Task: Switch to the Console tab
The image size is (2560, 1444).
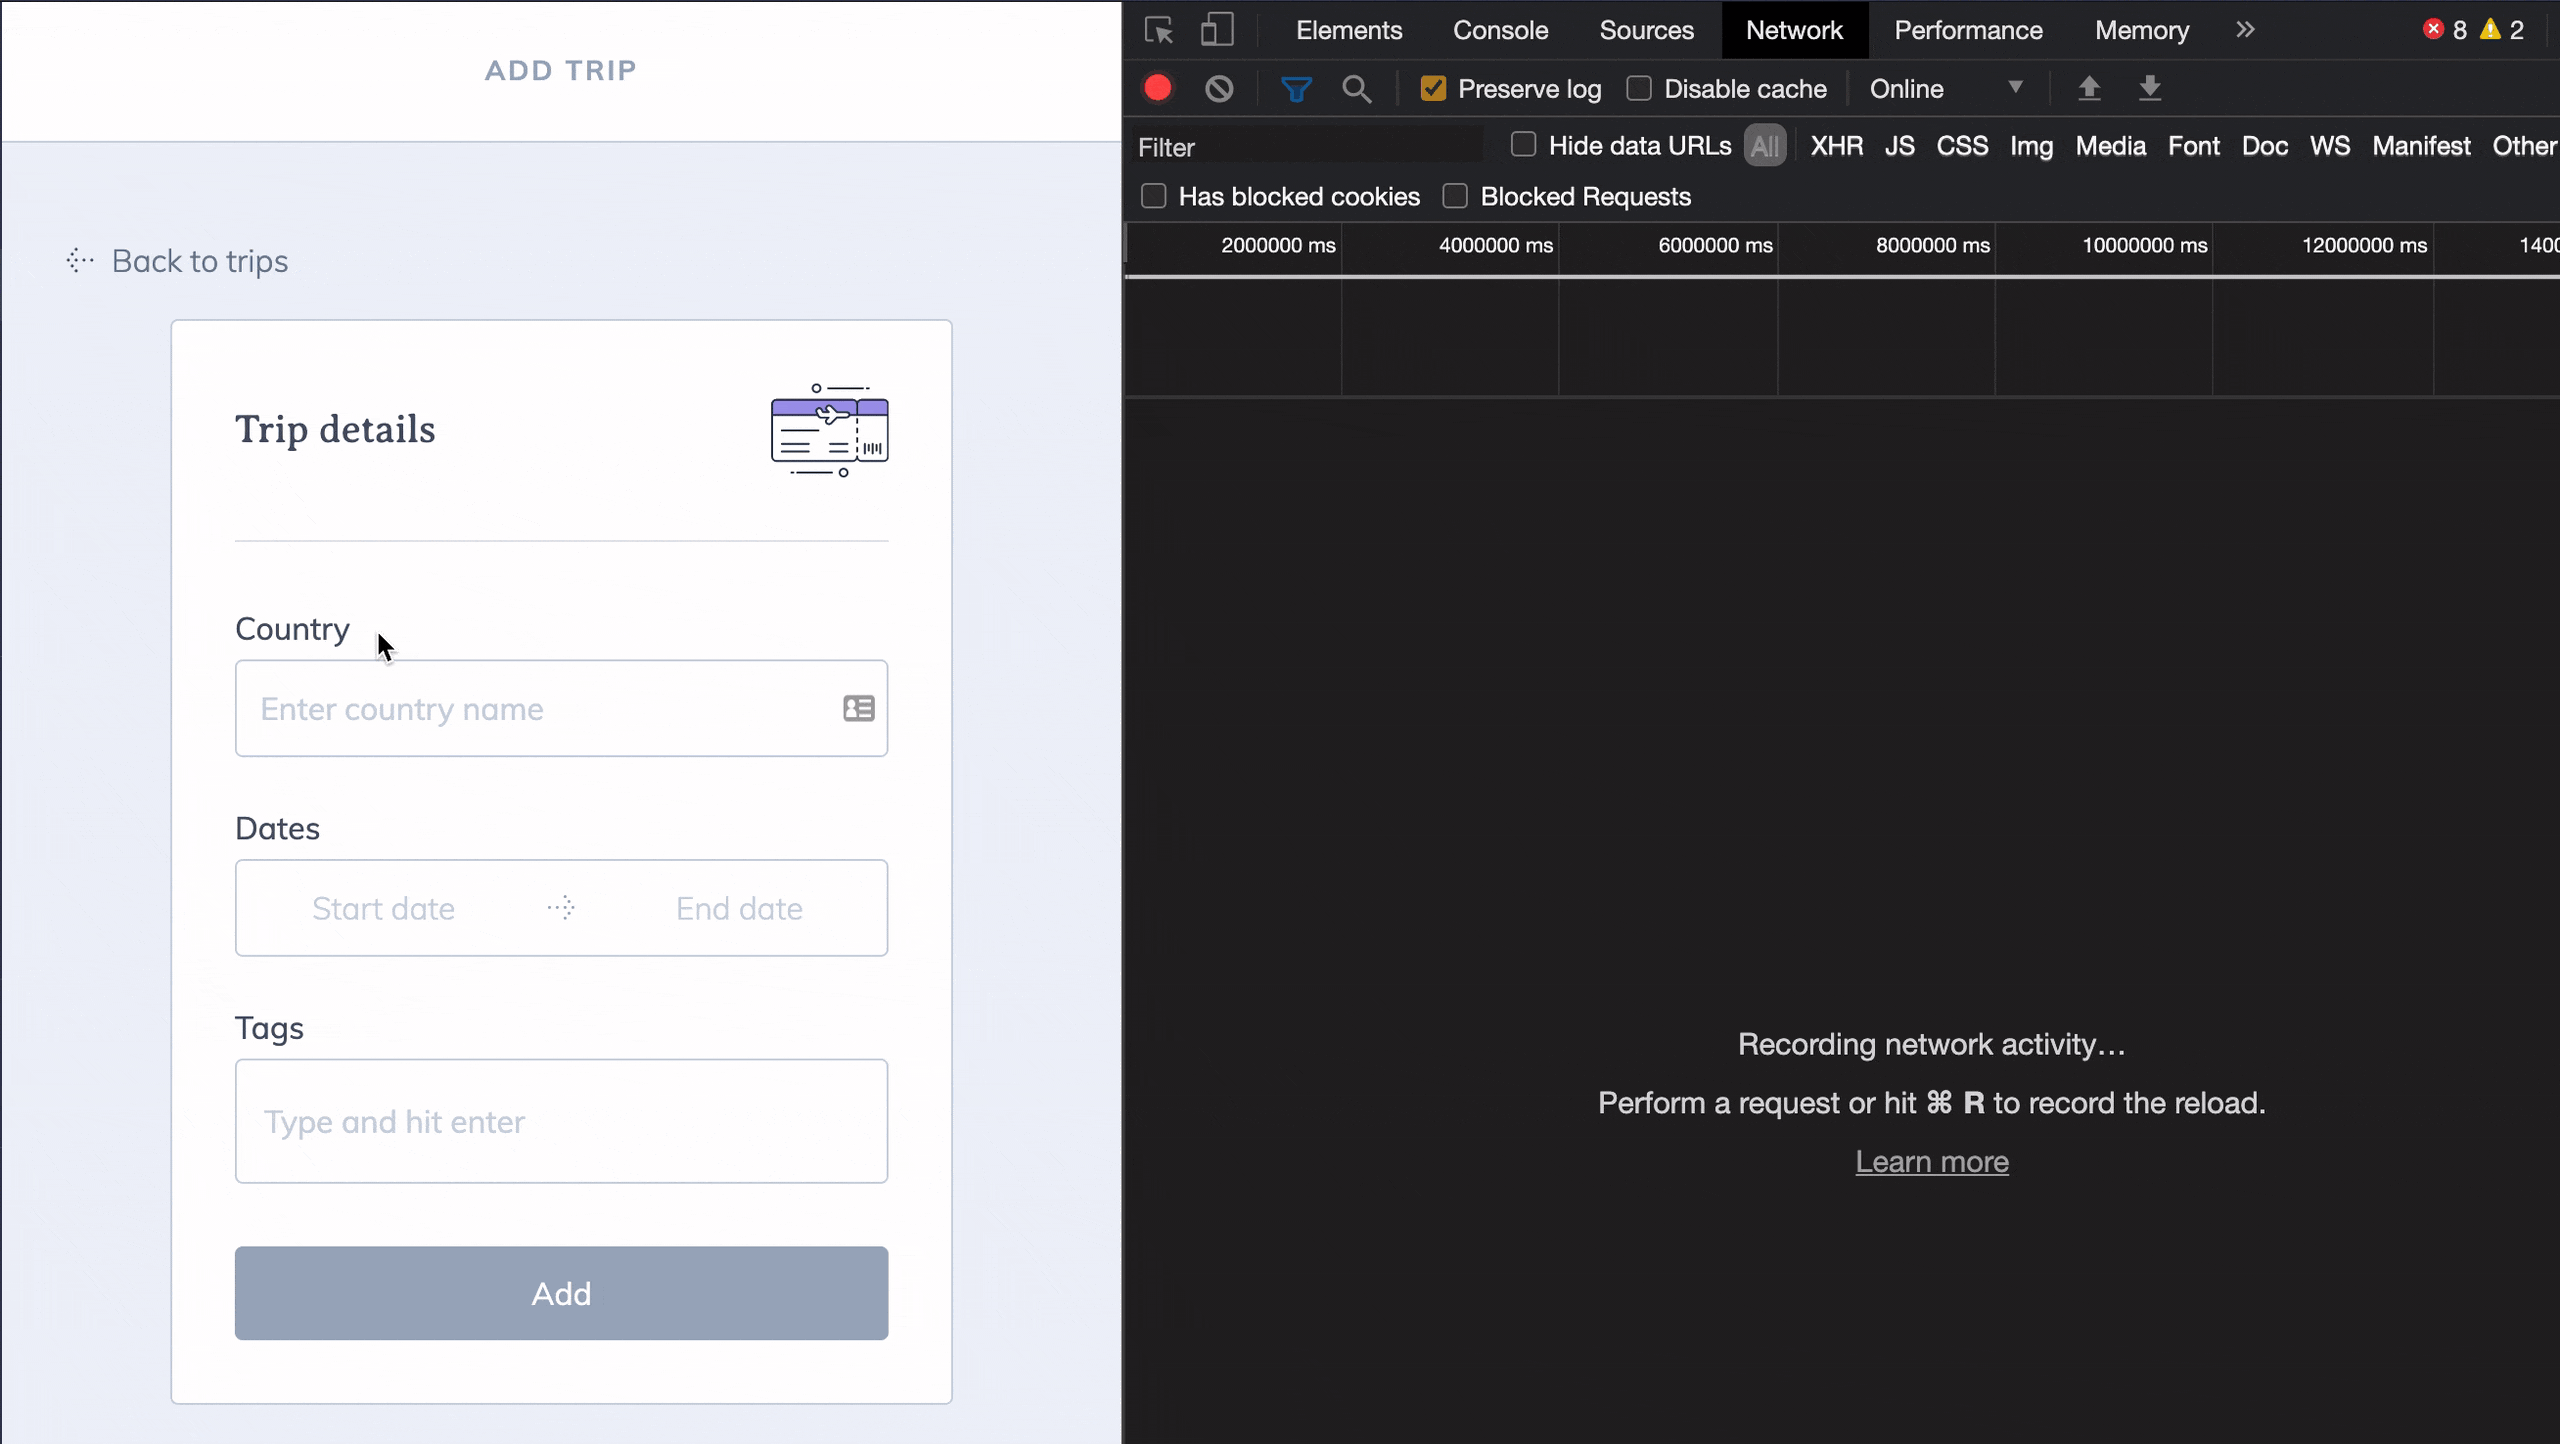Action: pos(1500,30)
